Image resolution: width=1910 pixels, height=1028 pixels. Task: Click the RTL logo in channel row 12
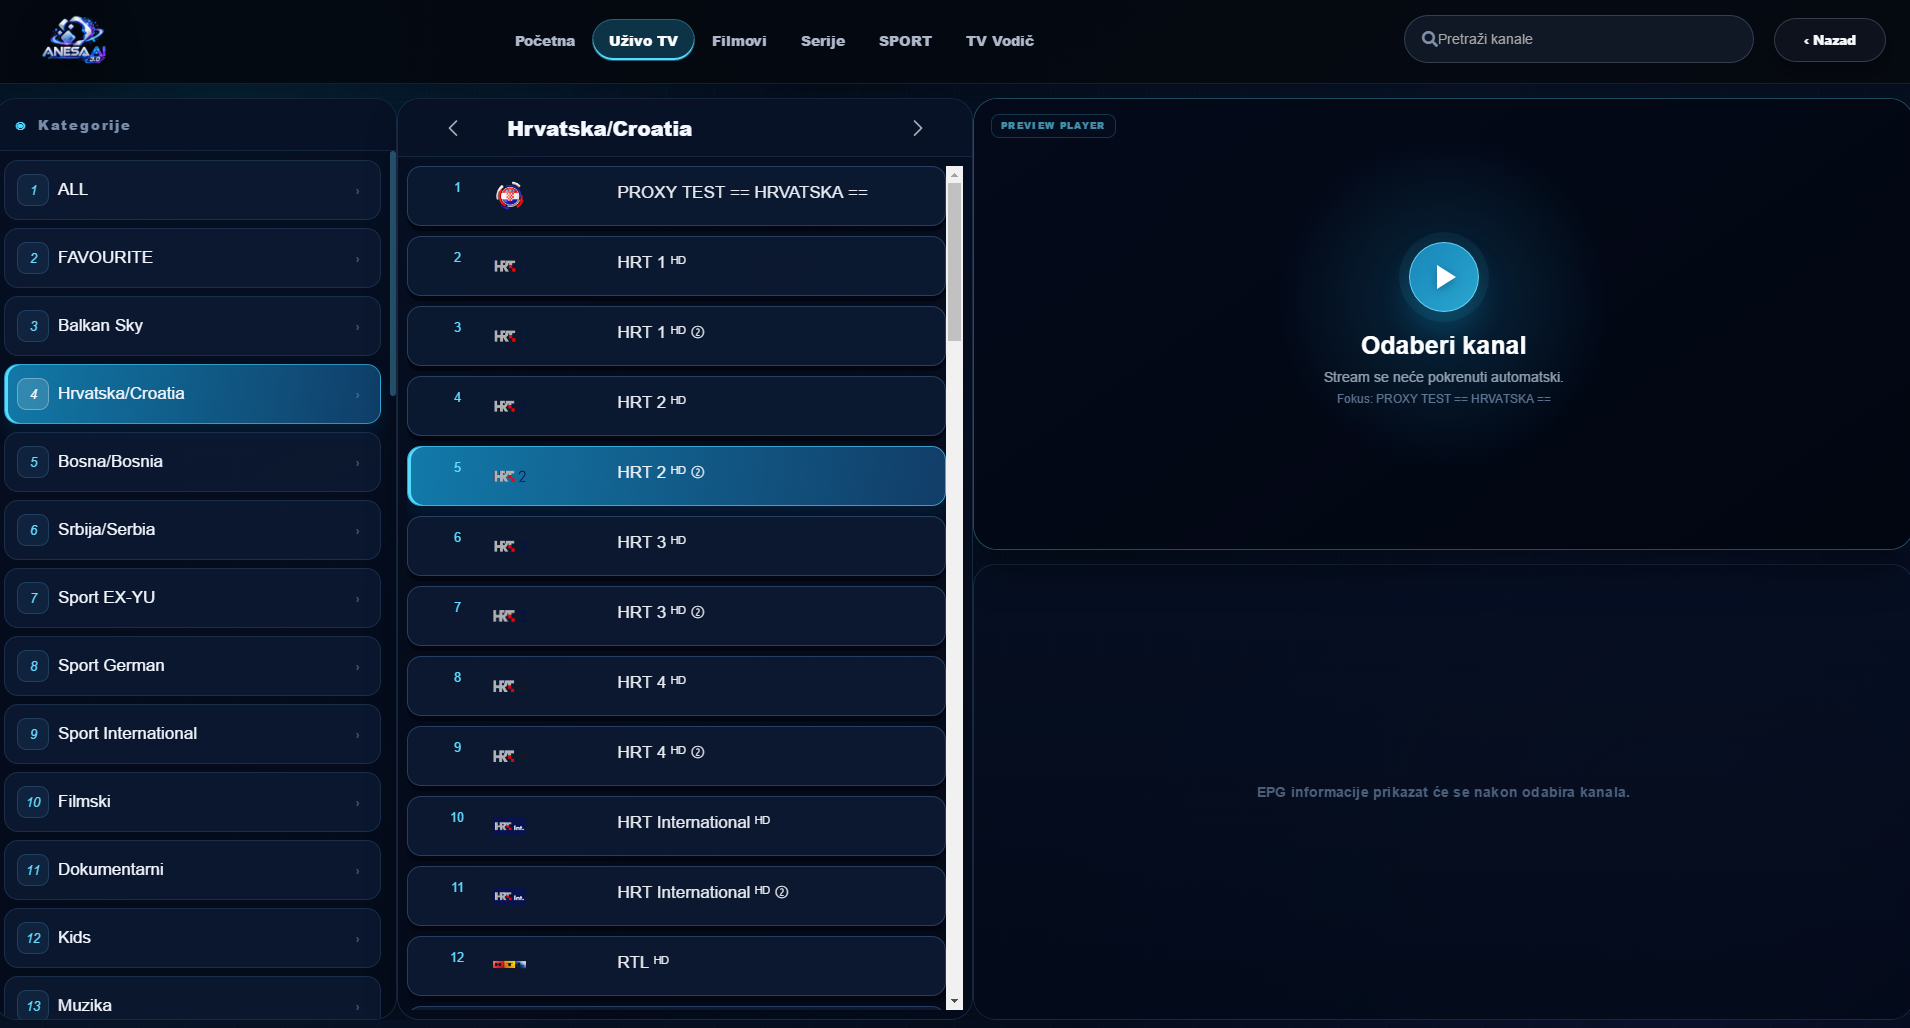click(x=510, y=964)
